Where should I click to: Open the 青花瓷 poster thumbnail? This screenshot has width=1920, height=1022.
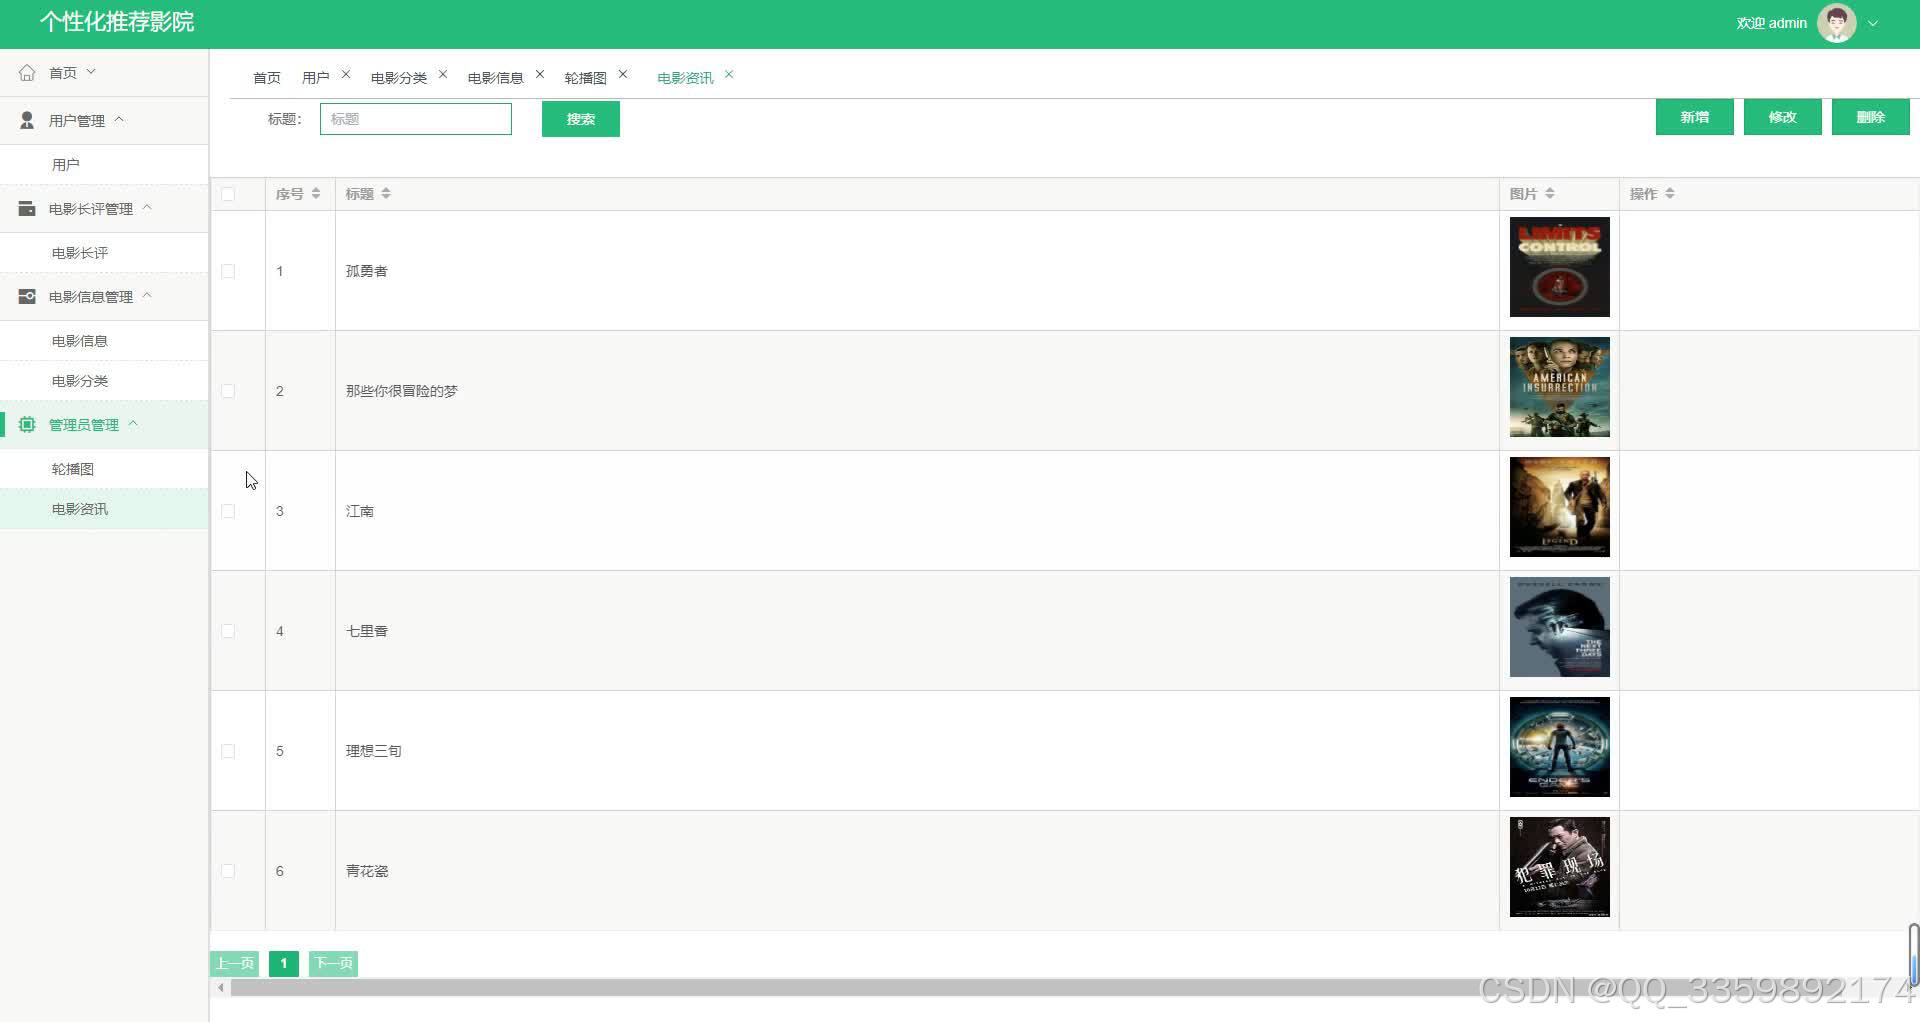click(x=1560, y=867)
